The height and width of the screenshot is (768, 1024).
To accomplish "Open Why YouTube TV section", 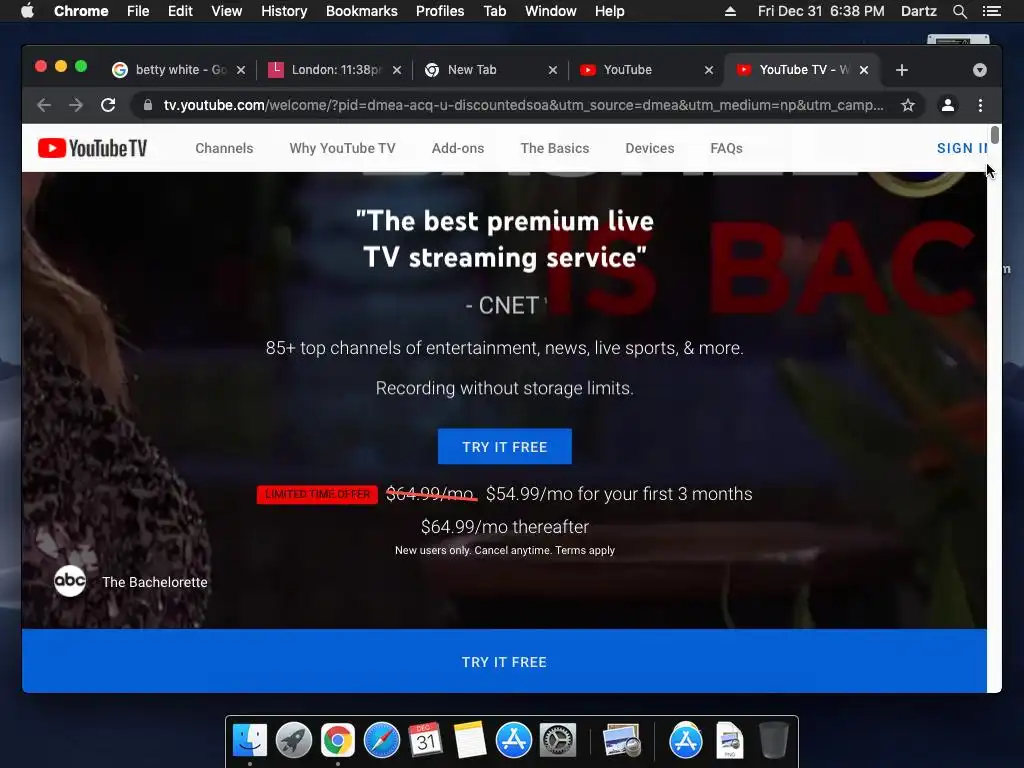I will click(342, 148).
